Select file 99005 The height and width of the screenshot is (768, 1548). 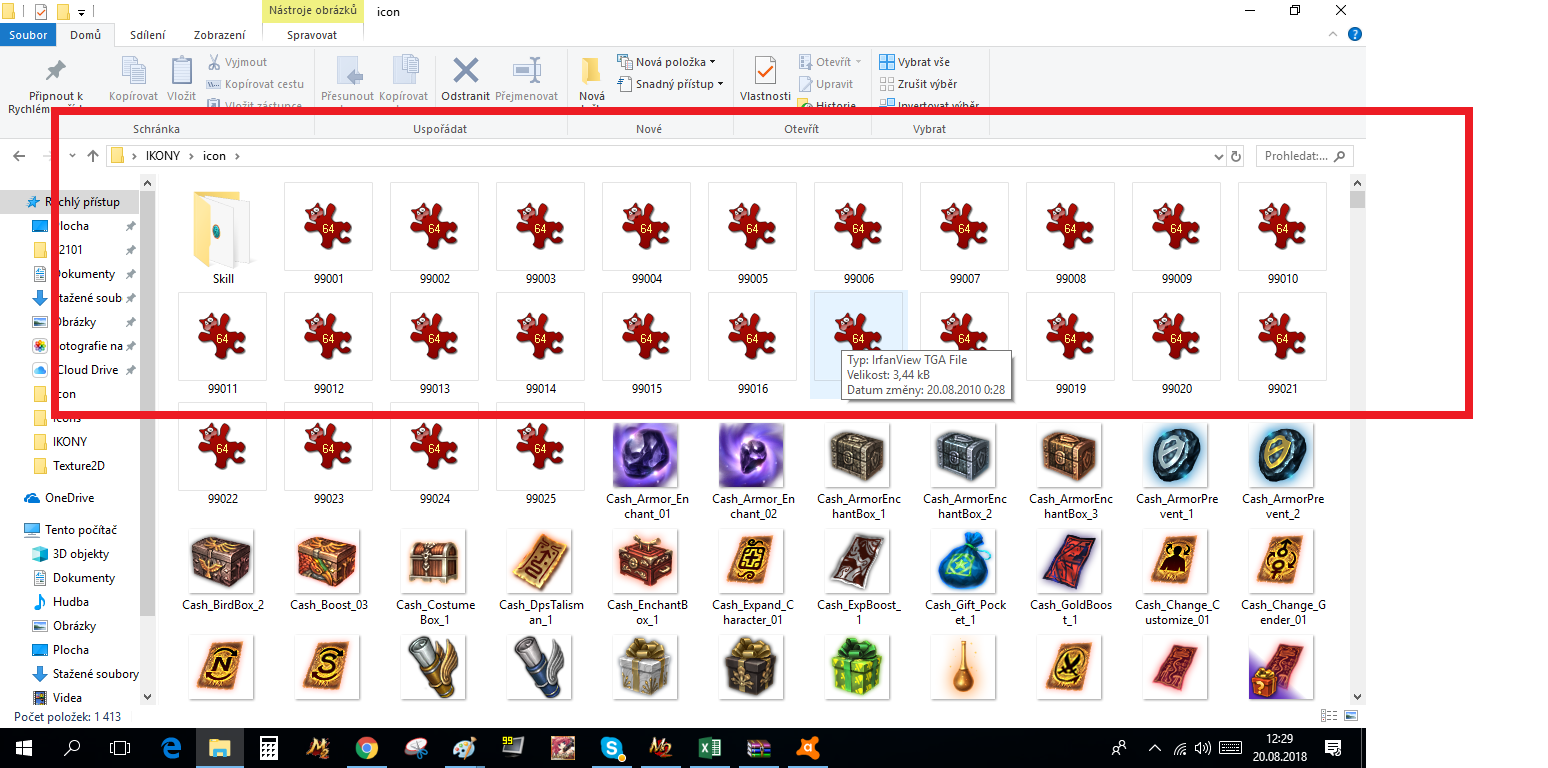click(x=752, y=235)
